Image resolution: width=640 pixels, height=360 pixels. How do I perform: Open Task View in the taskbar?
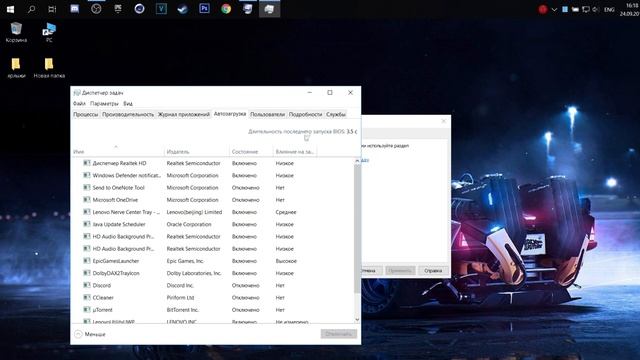pos(52,9)
